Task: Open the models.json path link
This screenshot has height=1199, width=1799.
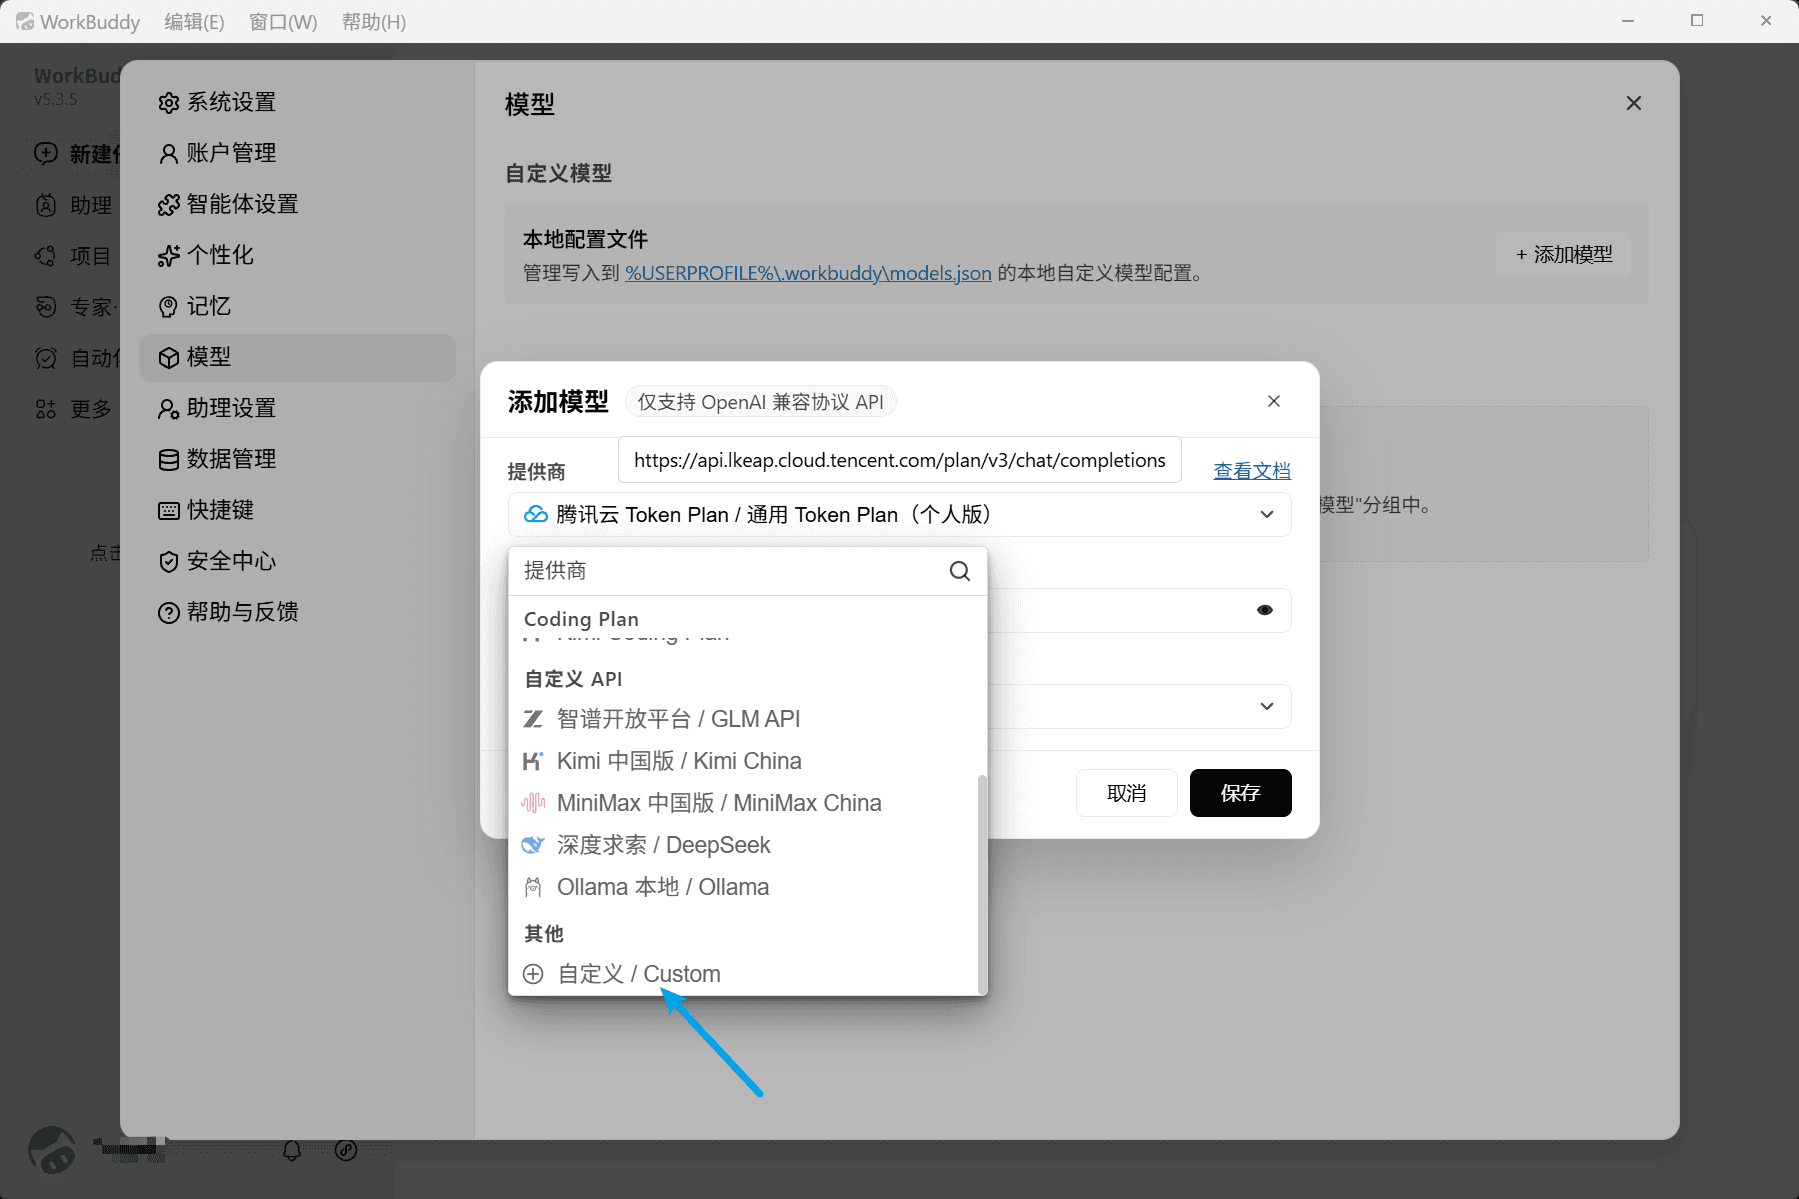Action: [x=808, y=273]
